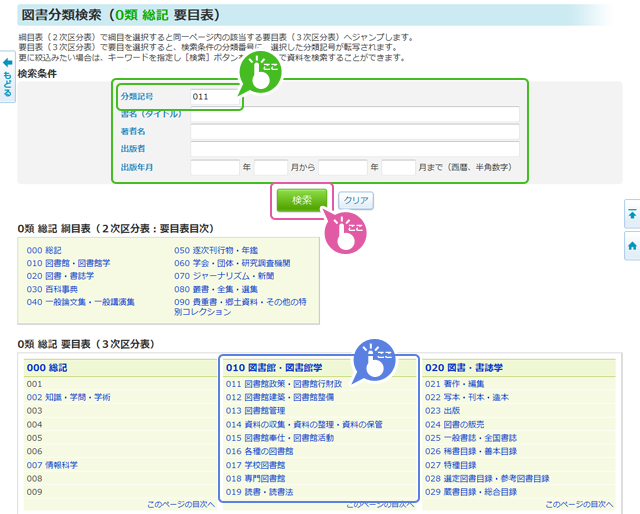Click 028 選定図書目録・参考図書目録 link

click(489, 478)
